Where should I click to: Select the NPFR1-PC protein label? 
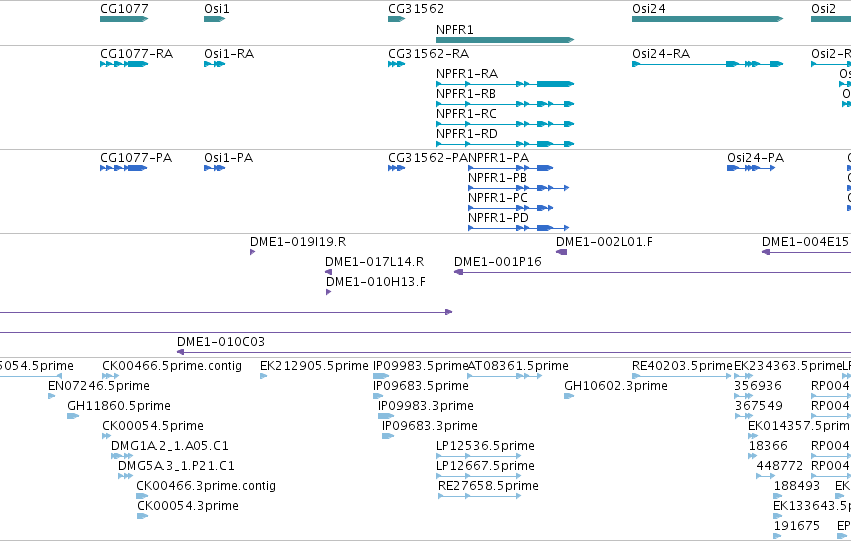[498, 198]
